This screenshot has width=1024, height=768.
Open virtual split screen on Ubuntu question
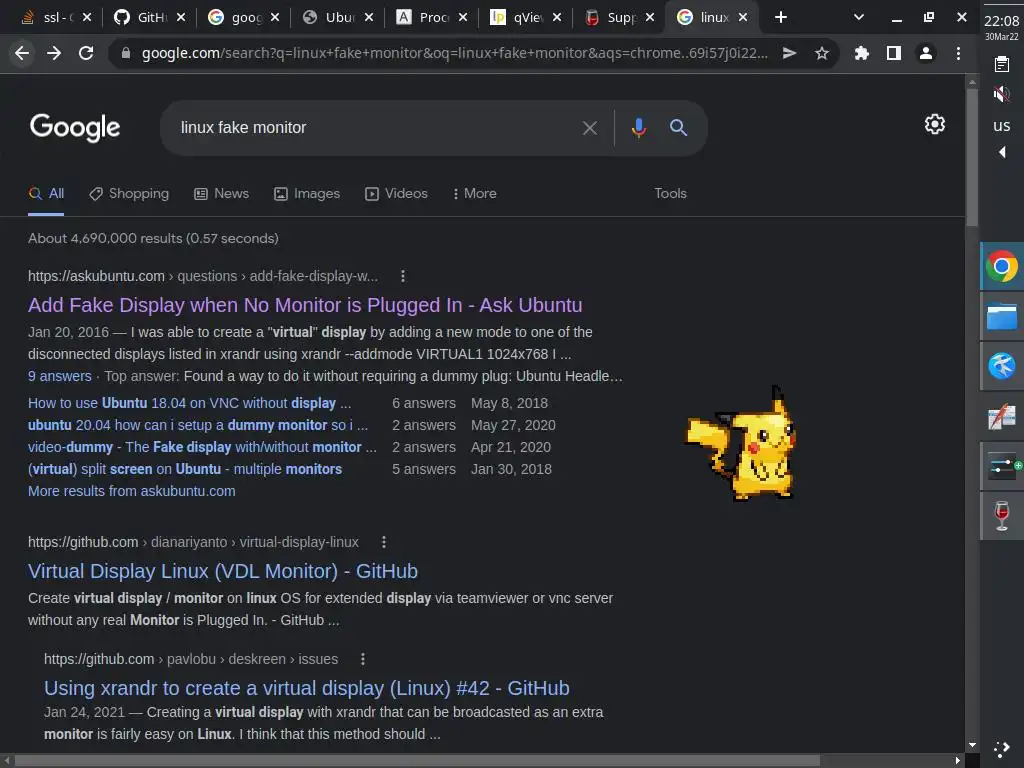[x=185, y=469]
